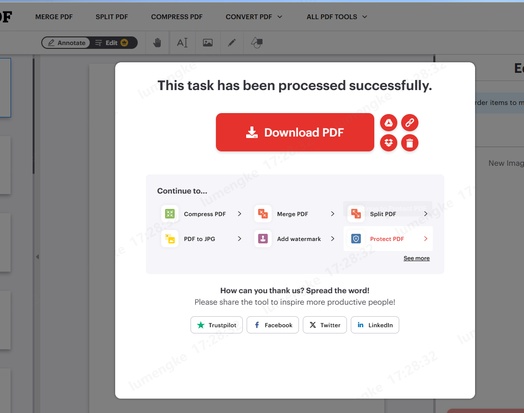Switch to Edit mode
Screen dimensions: 524x413
tap(113, 43)
